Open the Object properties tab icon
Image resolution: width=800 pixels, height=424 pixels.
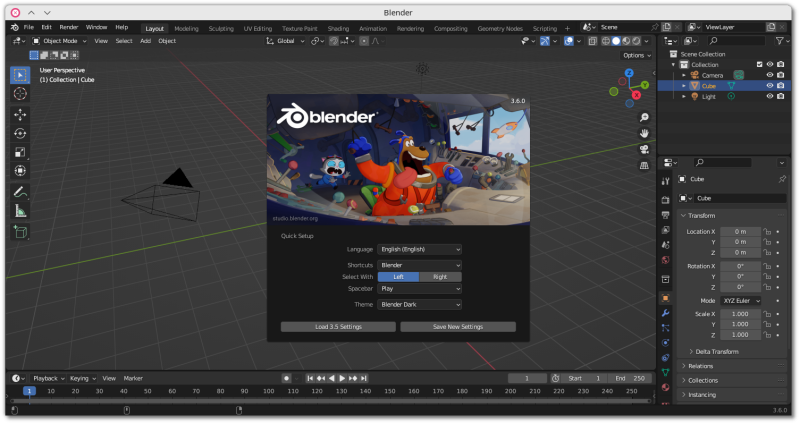(665, 298)
